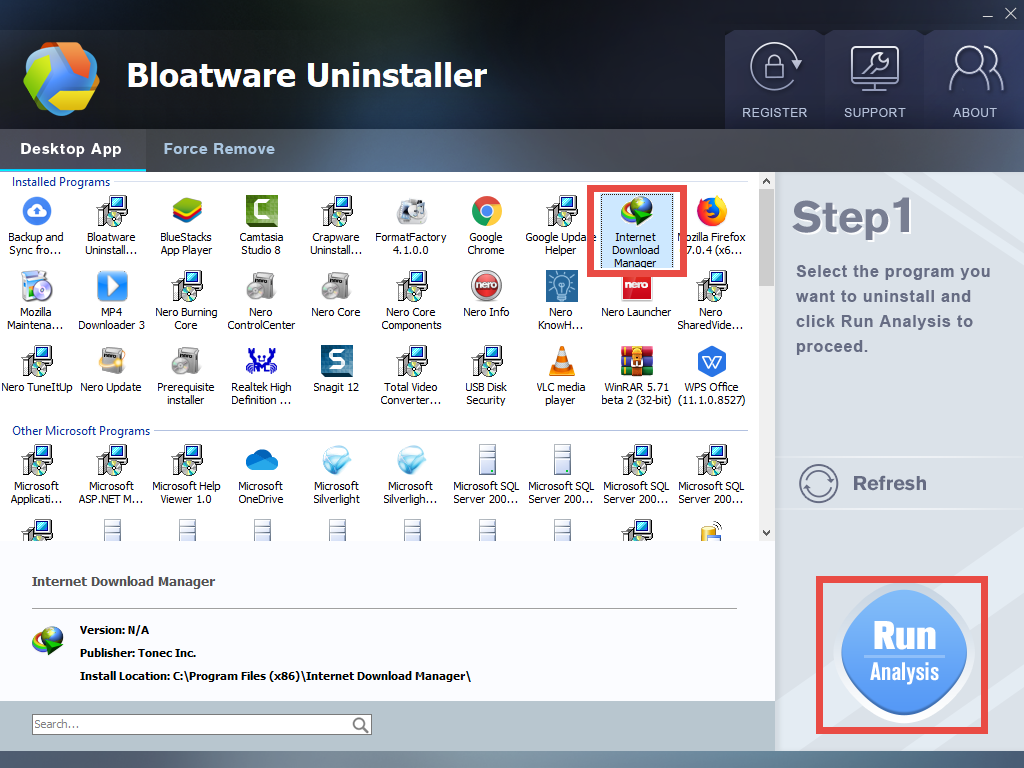Click the program list scrollbar thumb
Image resolution: width=1024 pixels, height=768 pixels.
click(x=767, y=238)
